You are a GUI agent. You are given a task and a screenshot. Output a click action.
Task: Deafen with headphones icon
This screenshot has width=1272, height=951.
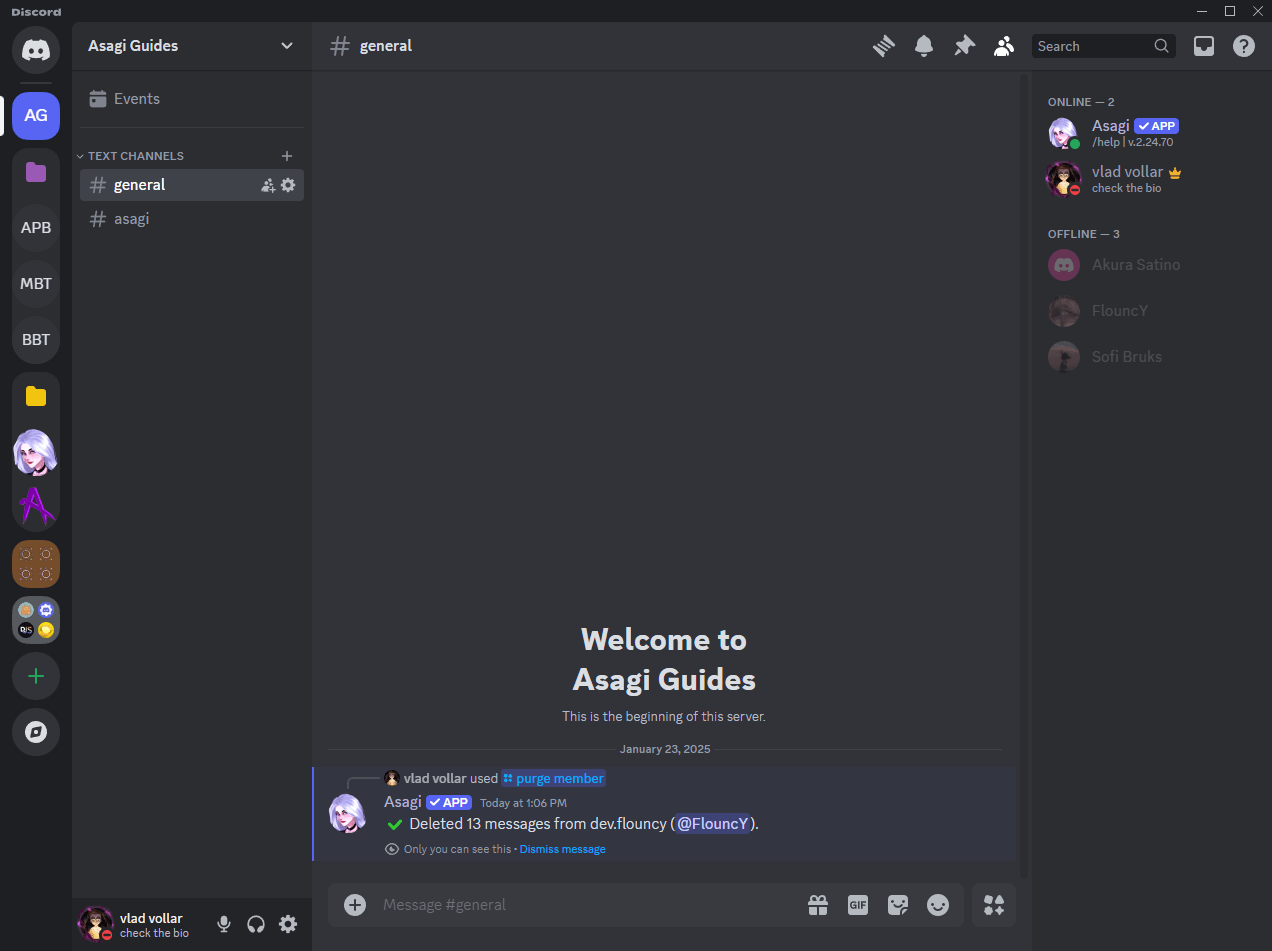[x=256, y=925]
